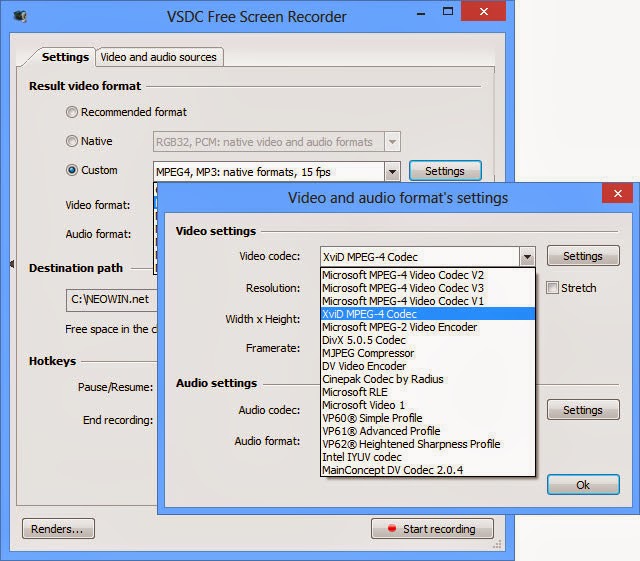Choose VP62 Heightened Sharpness Profile
The image size is (640, 561).
(428, 444)
